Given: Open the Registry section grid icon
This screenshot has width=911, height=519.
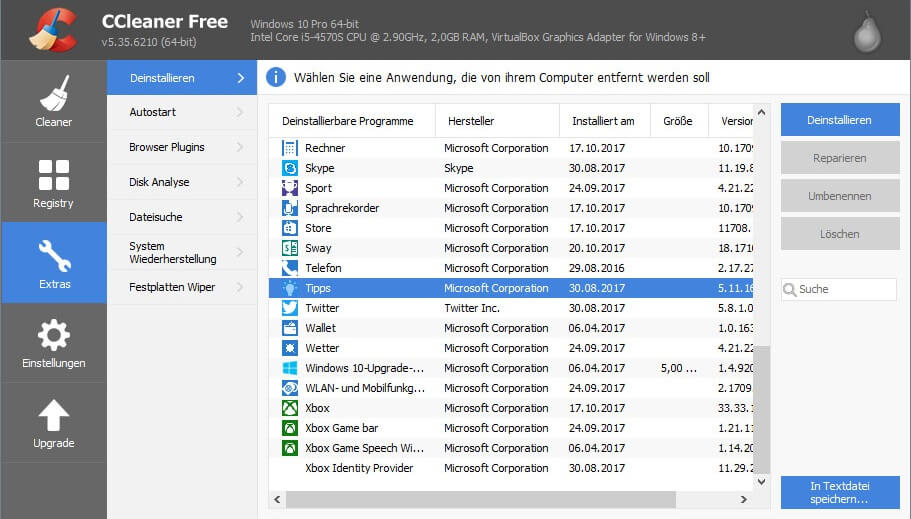Looking at the screenshot, I should (53, 175).
